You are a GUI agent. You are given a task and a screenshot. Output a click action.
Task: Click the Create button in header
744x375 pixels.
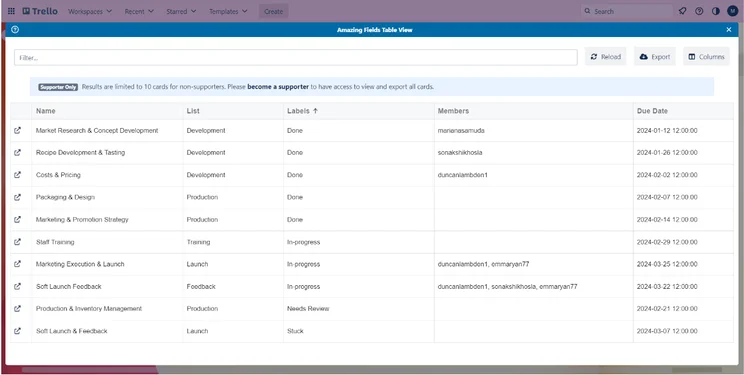(273, 11)
